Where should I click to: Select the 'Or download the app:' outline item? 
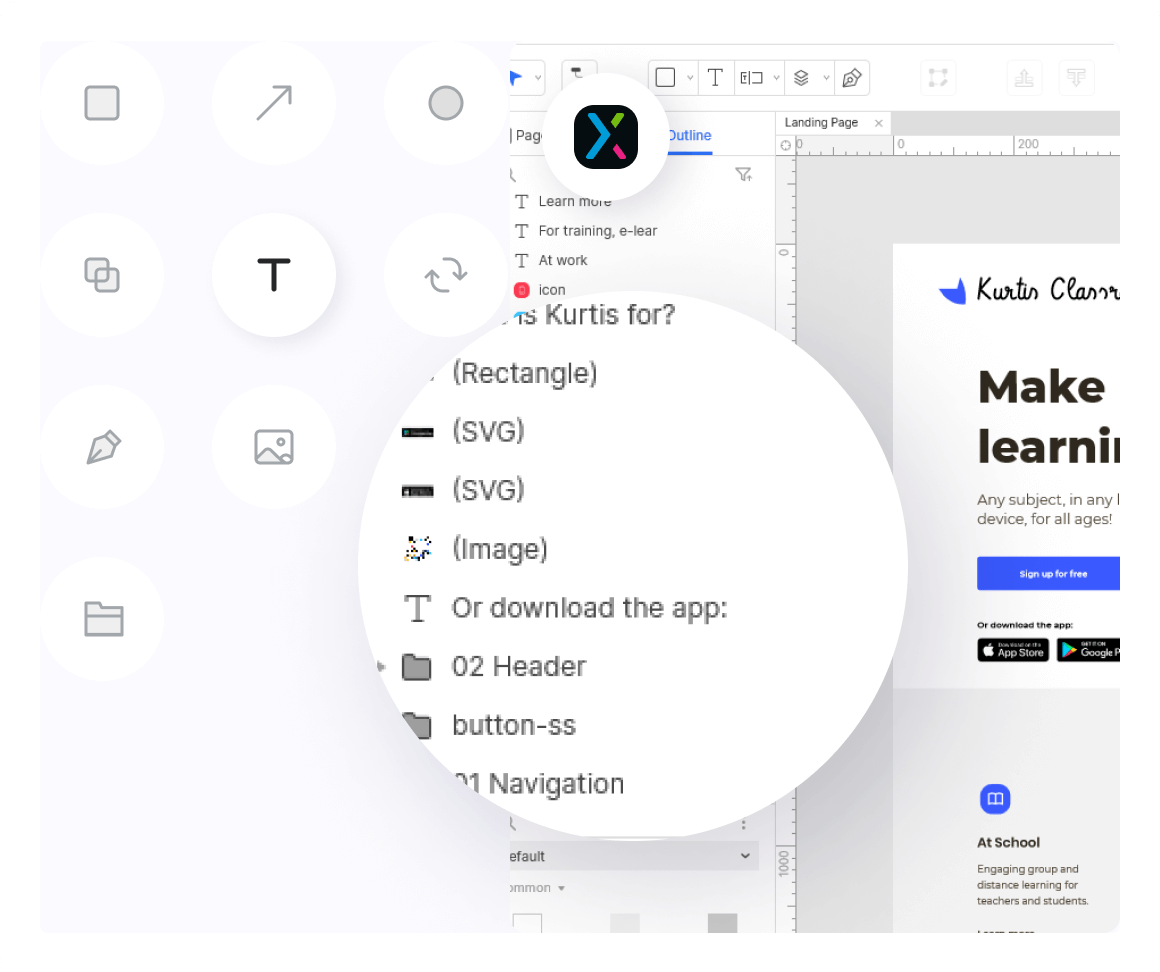click(588, 608)
